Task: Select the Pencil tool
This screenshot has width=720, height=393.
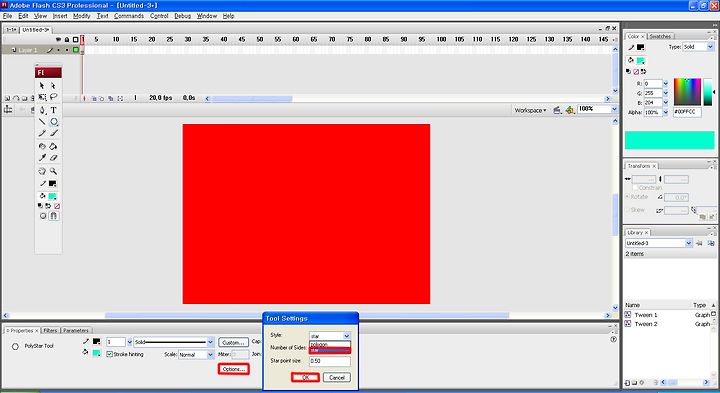Action: 42,133
